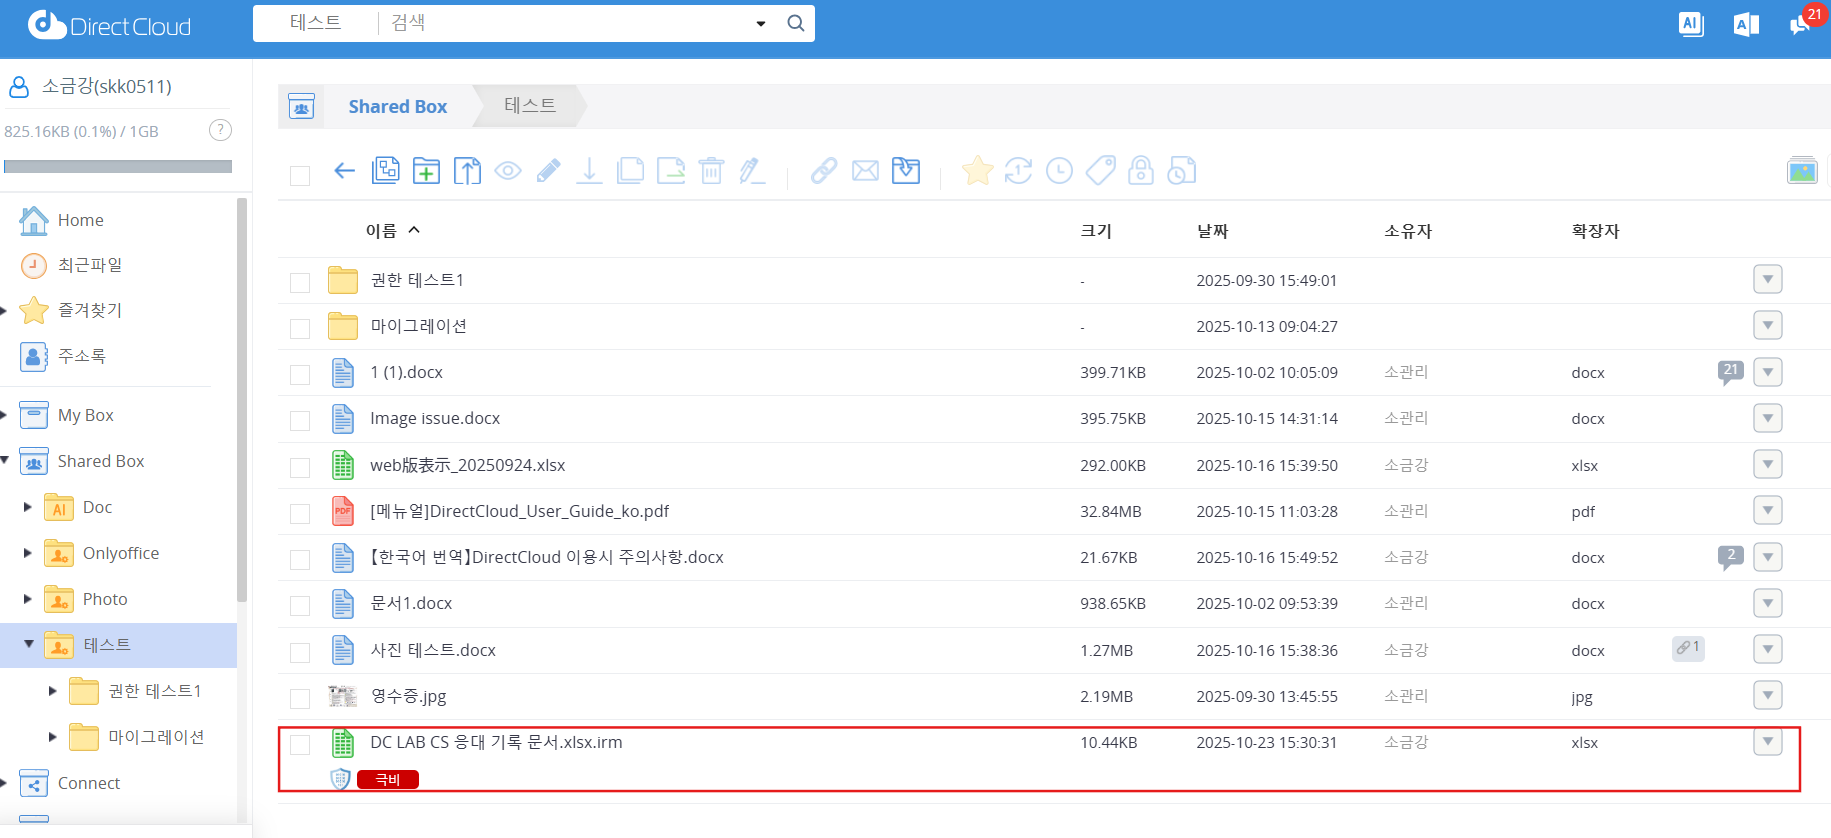
Task: Open the file 문서1.docx by its name
Action: [411, 603]
